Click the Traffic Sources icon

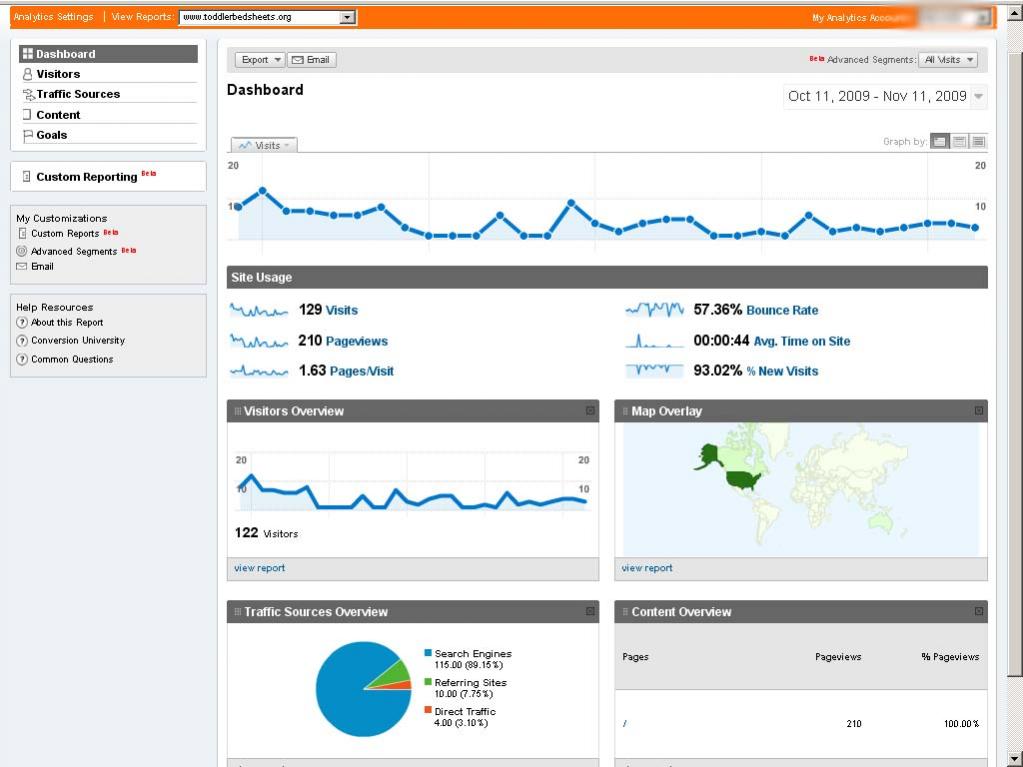[28, 94]
